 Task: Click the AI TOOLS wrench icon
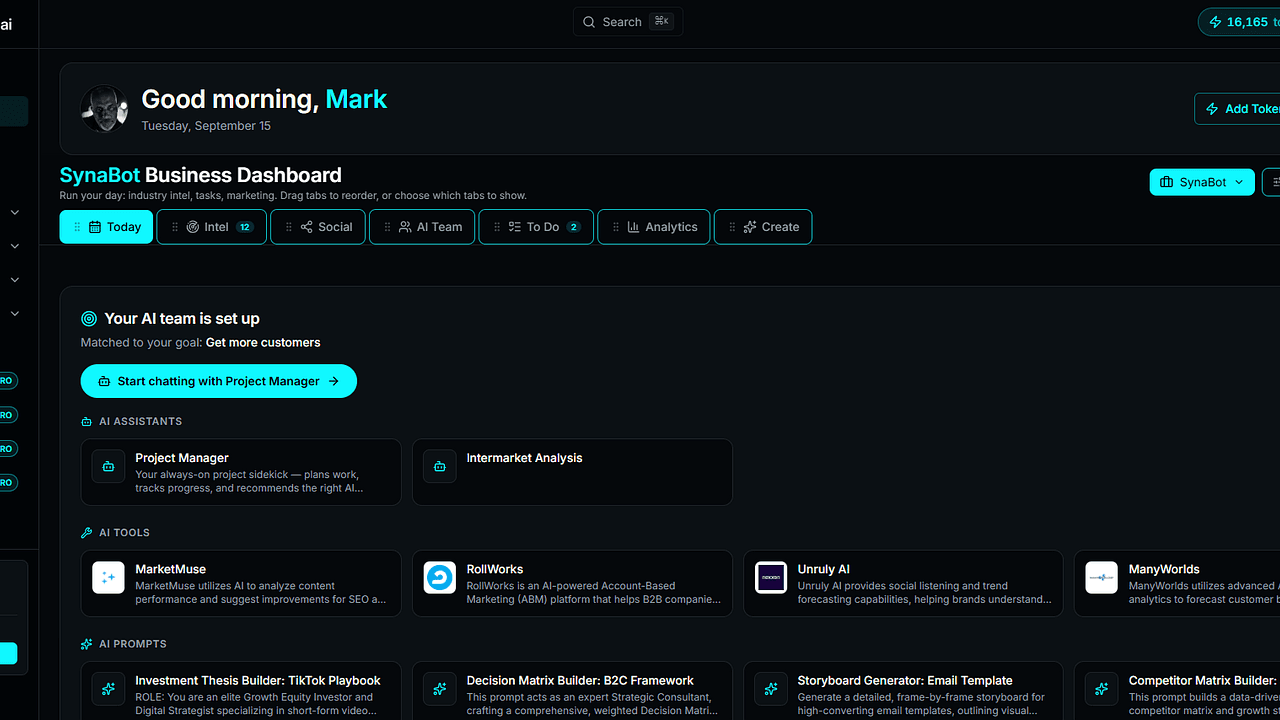pyautogui.click(x=87, y=533)
